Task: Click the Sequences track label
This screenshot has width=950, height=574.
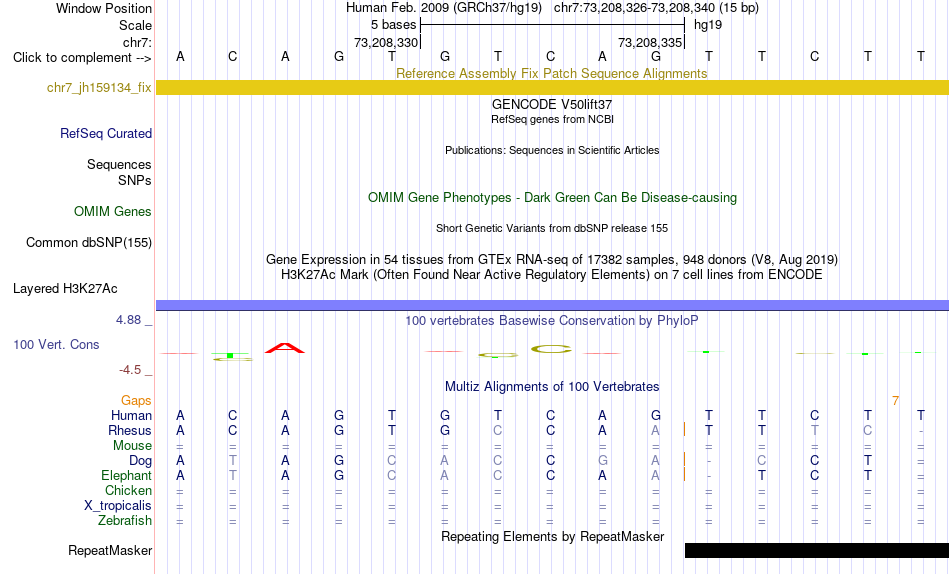Action: tap(119, 164)
